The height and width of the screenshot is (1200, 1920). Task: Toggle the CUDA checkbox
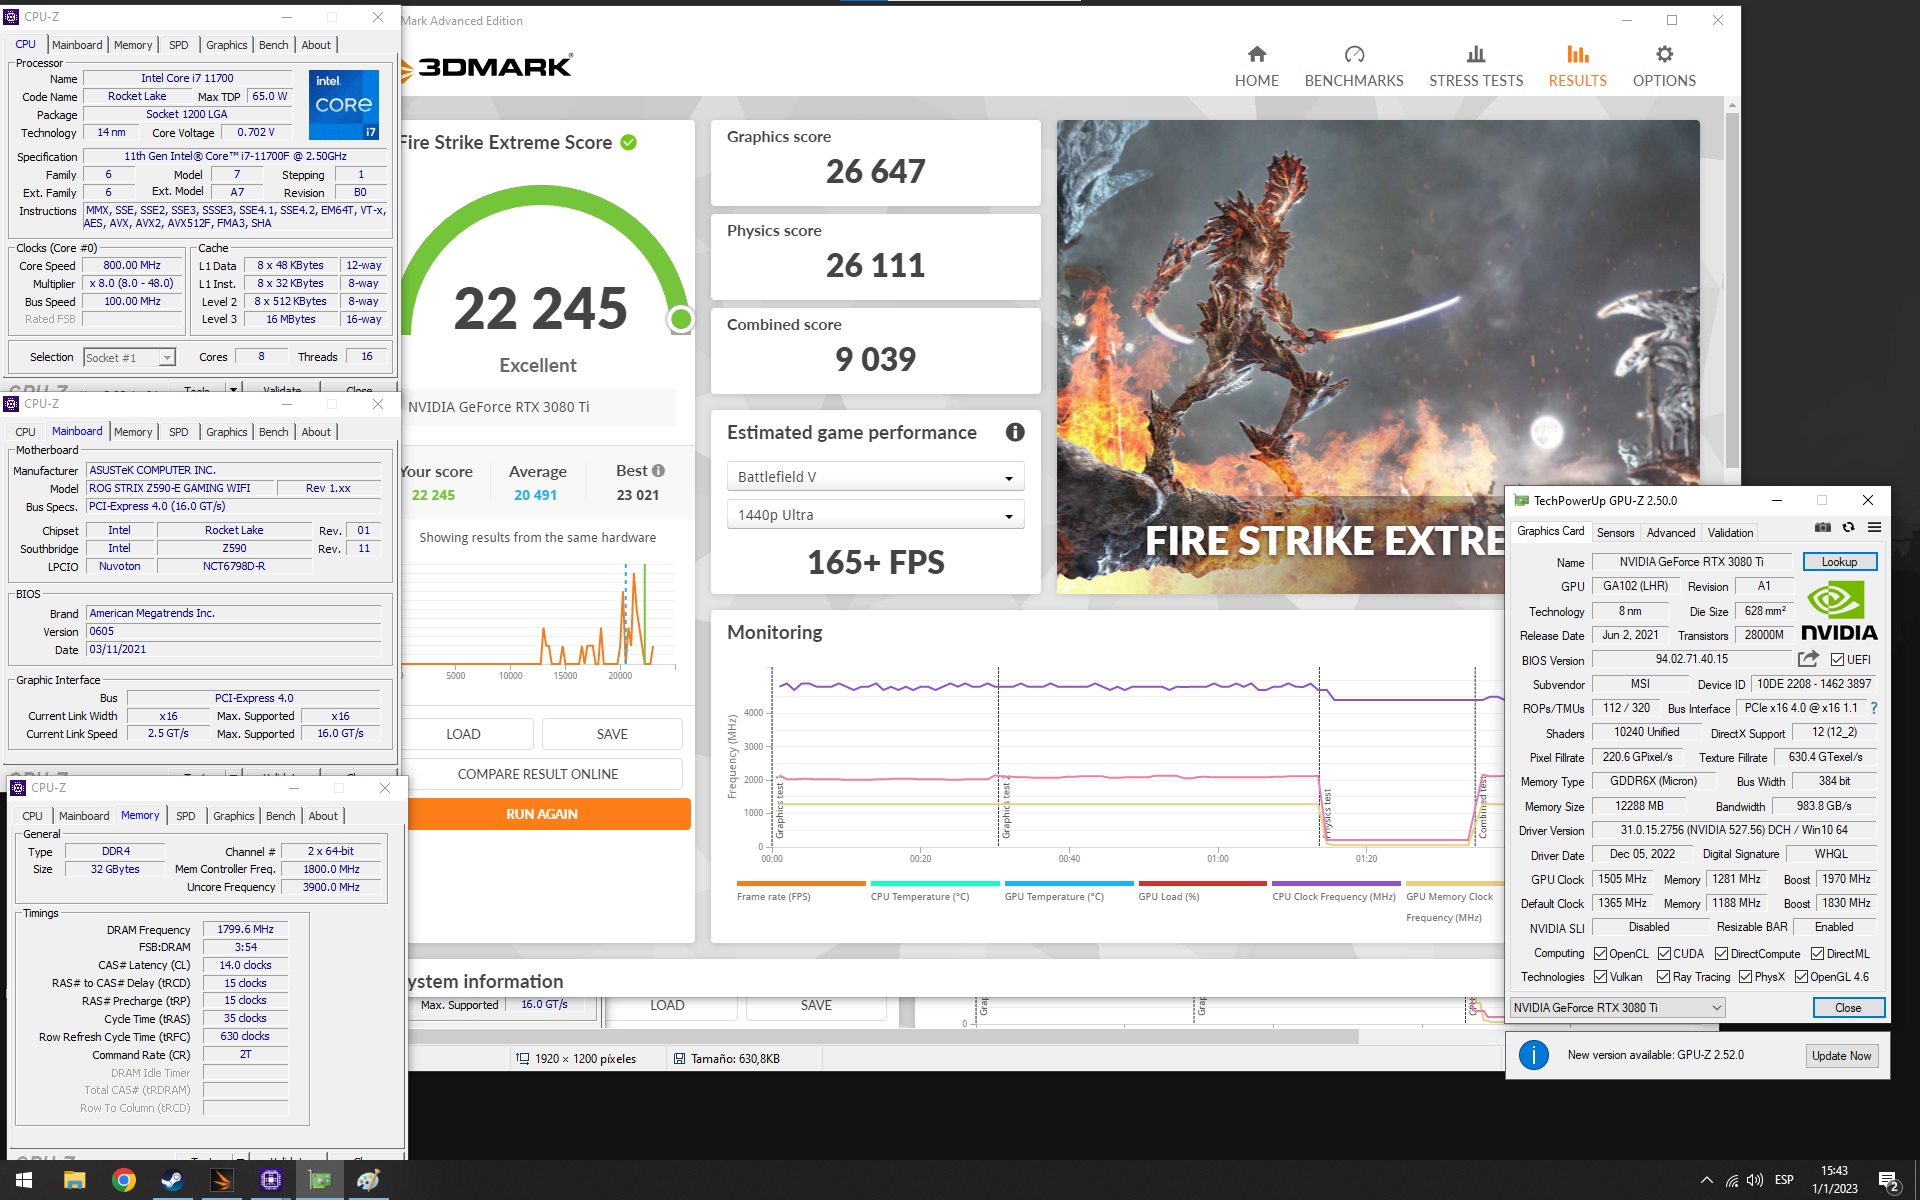(1664, 953)
